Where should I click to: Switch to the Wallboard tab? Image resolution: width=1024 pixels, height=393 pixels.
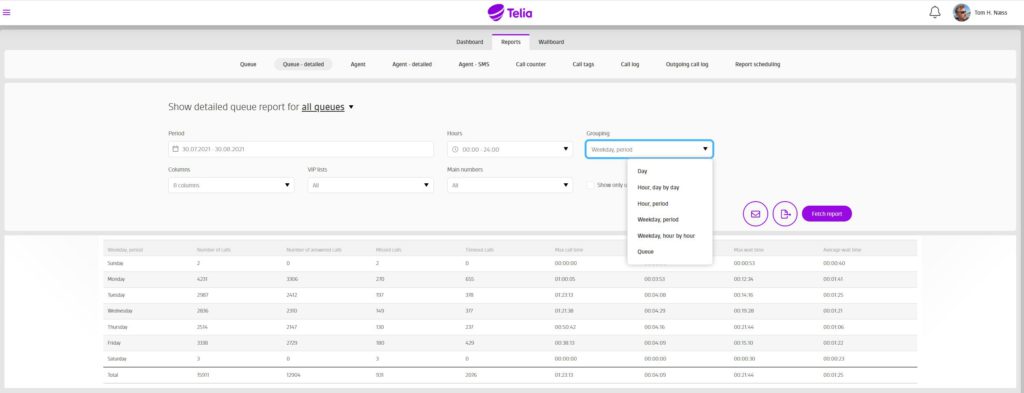click(551, 42)
